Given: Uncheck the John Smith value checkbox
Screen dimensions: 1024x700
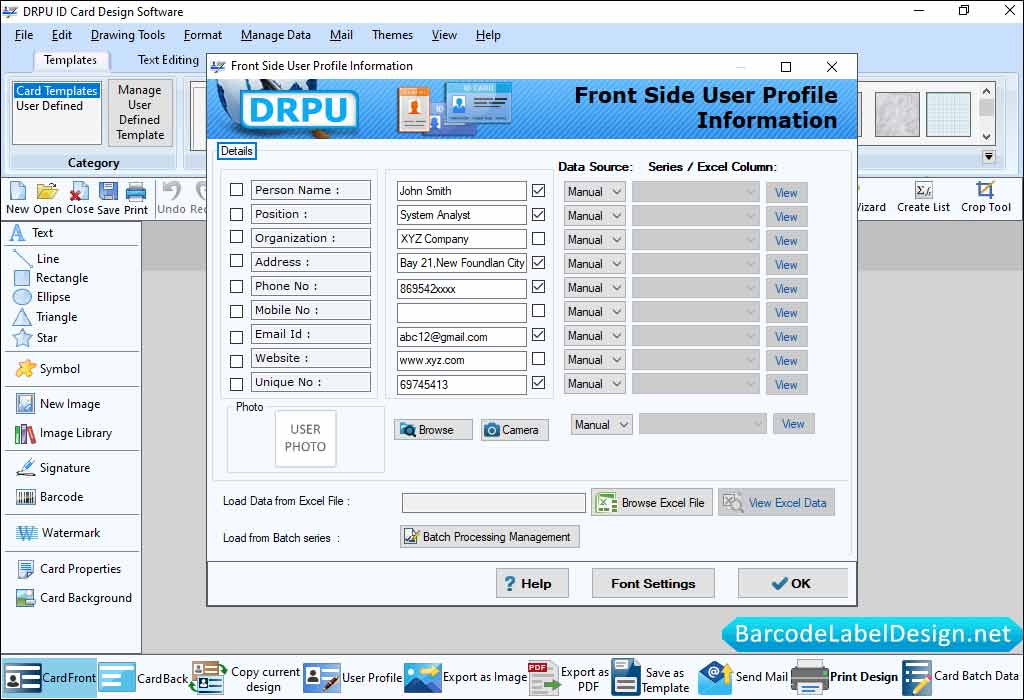Looking at the screenshot, I should click(538, 191).
